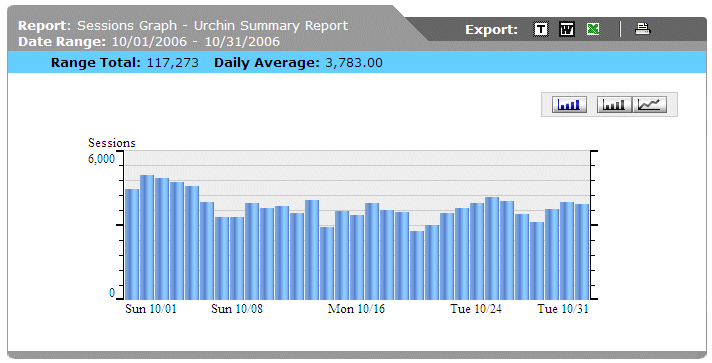Click the date range 10/01/2006 - 10/31/2006

[x=196, y=42]
